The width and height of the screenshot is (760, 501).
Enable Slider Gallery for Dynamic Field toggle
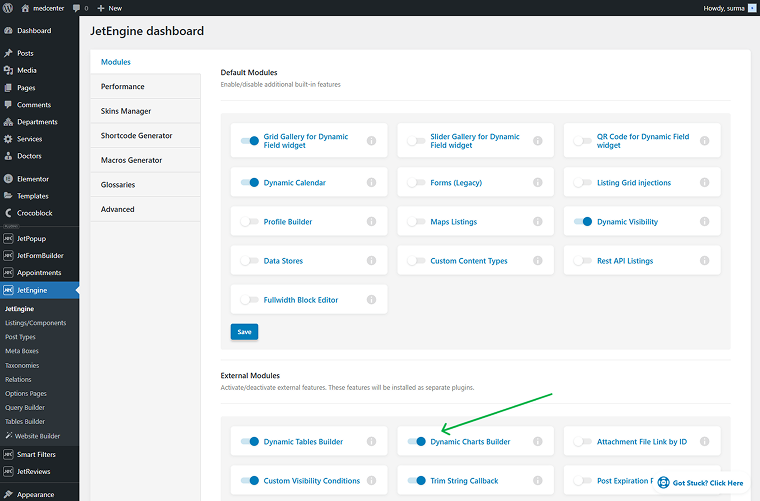tap(416, 141)
